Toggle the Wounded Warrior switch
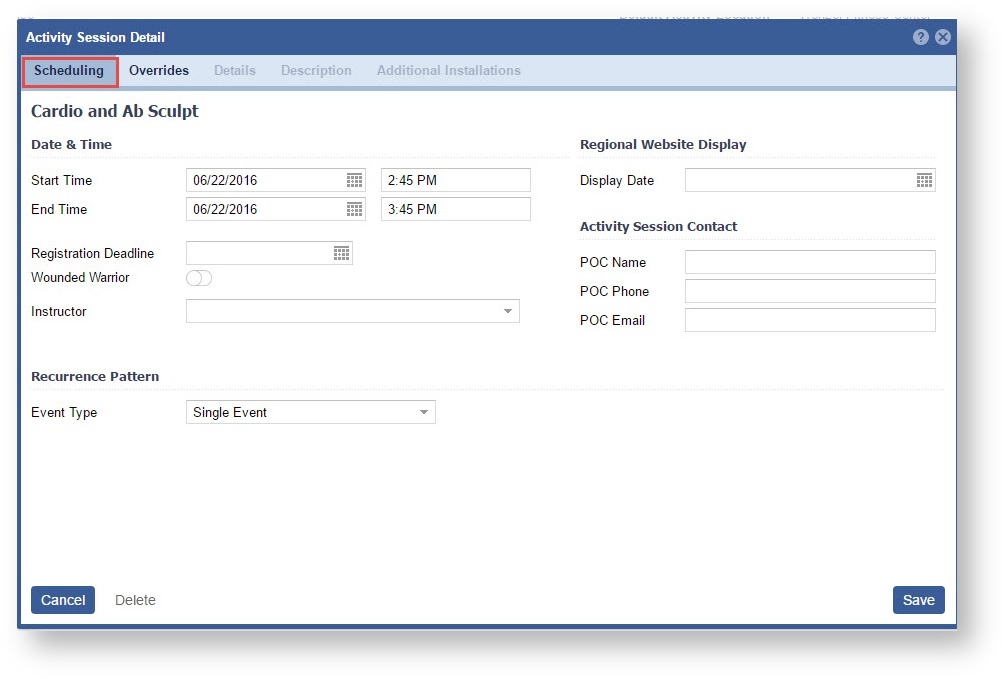Image resolution: width=1005 pixels, height=679 pixels. tap(199, 278)
